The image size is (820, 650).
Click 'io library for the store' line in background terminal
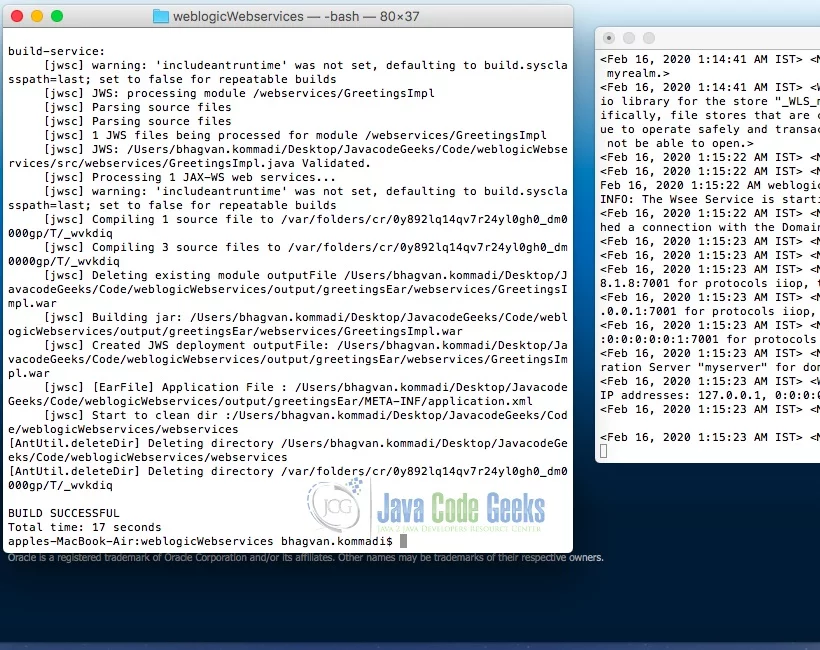(710, 101)
